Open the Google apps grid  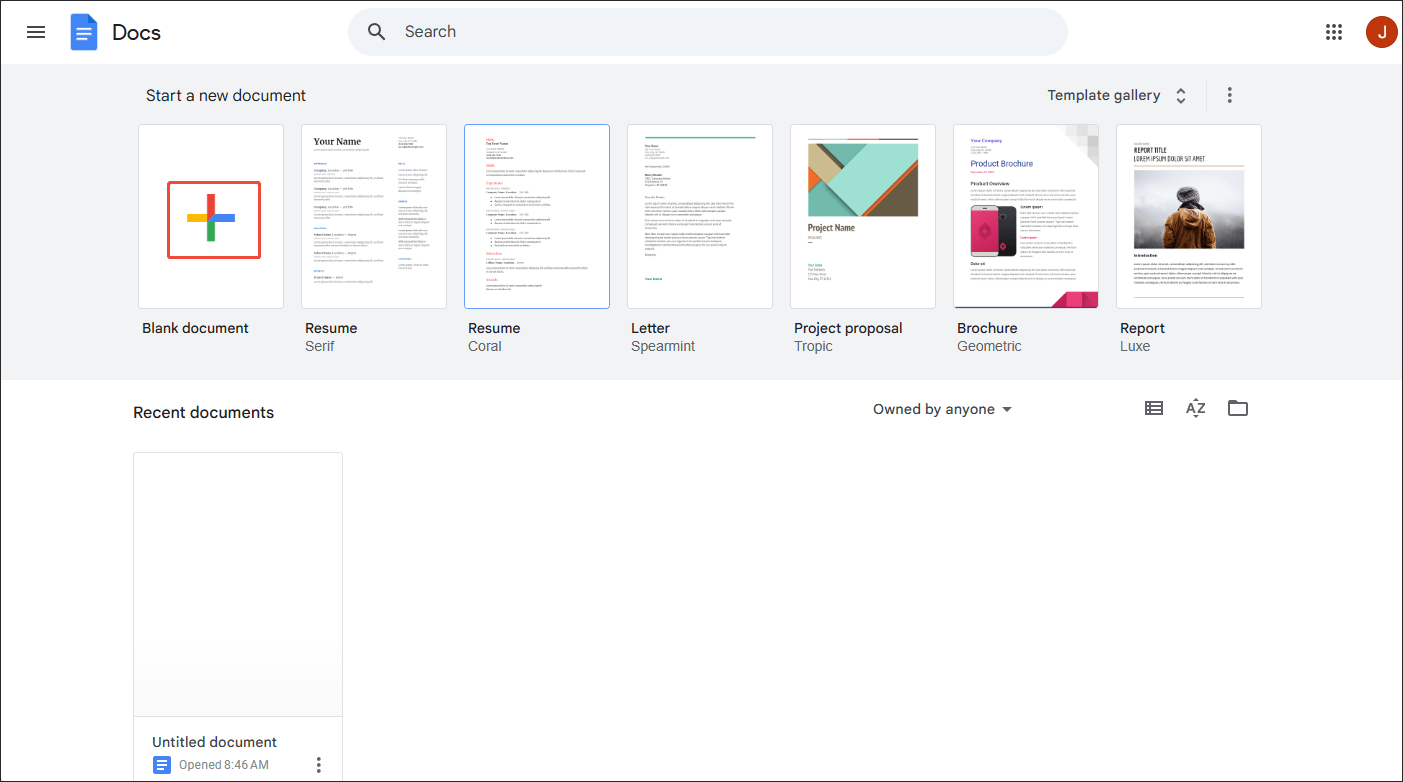(x=1333, y=31)
